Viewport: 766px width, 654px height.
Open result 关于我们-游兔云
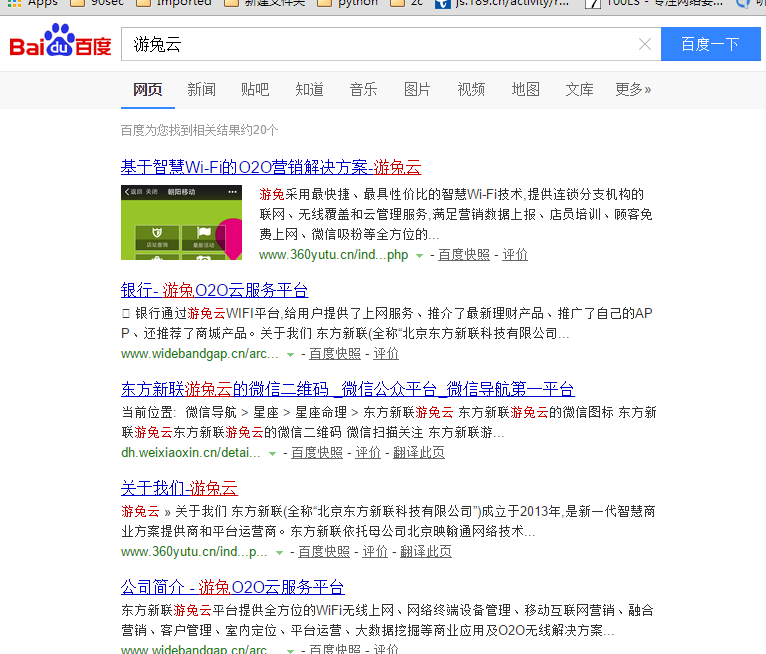pyautogui.click(x=179, y=488)
